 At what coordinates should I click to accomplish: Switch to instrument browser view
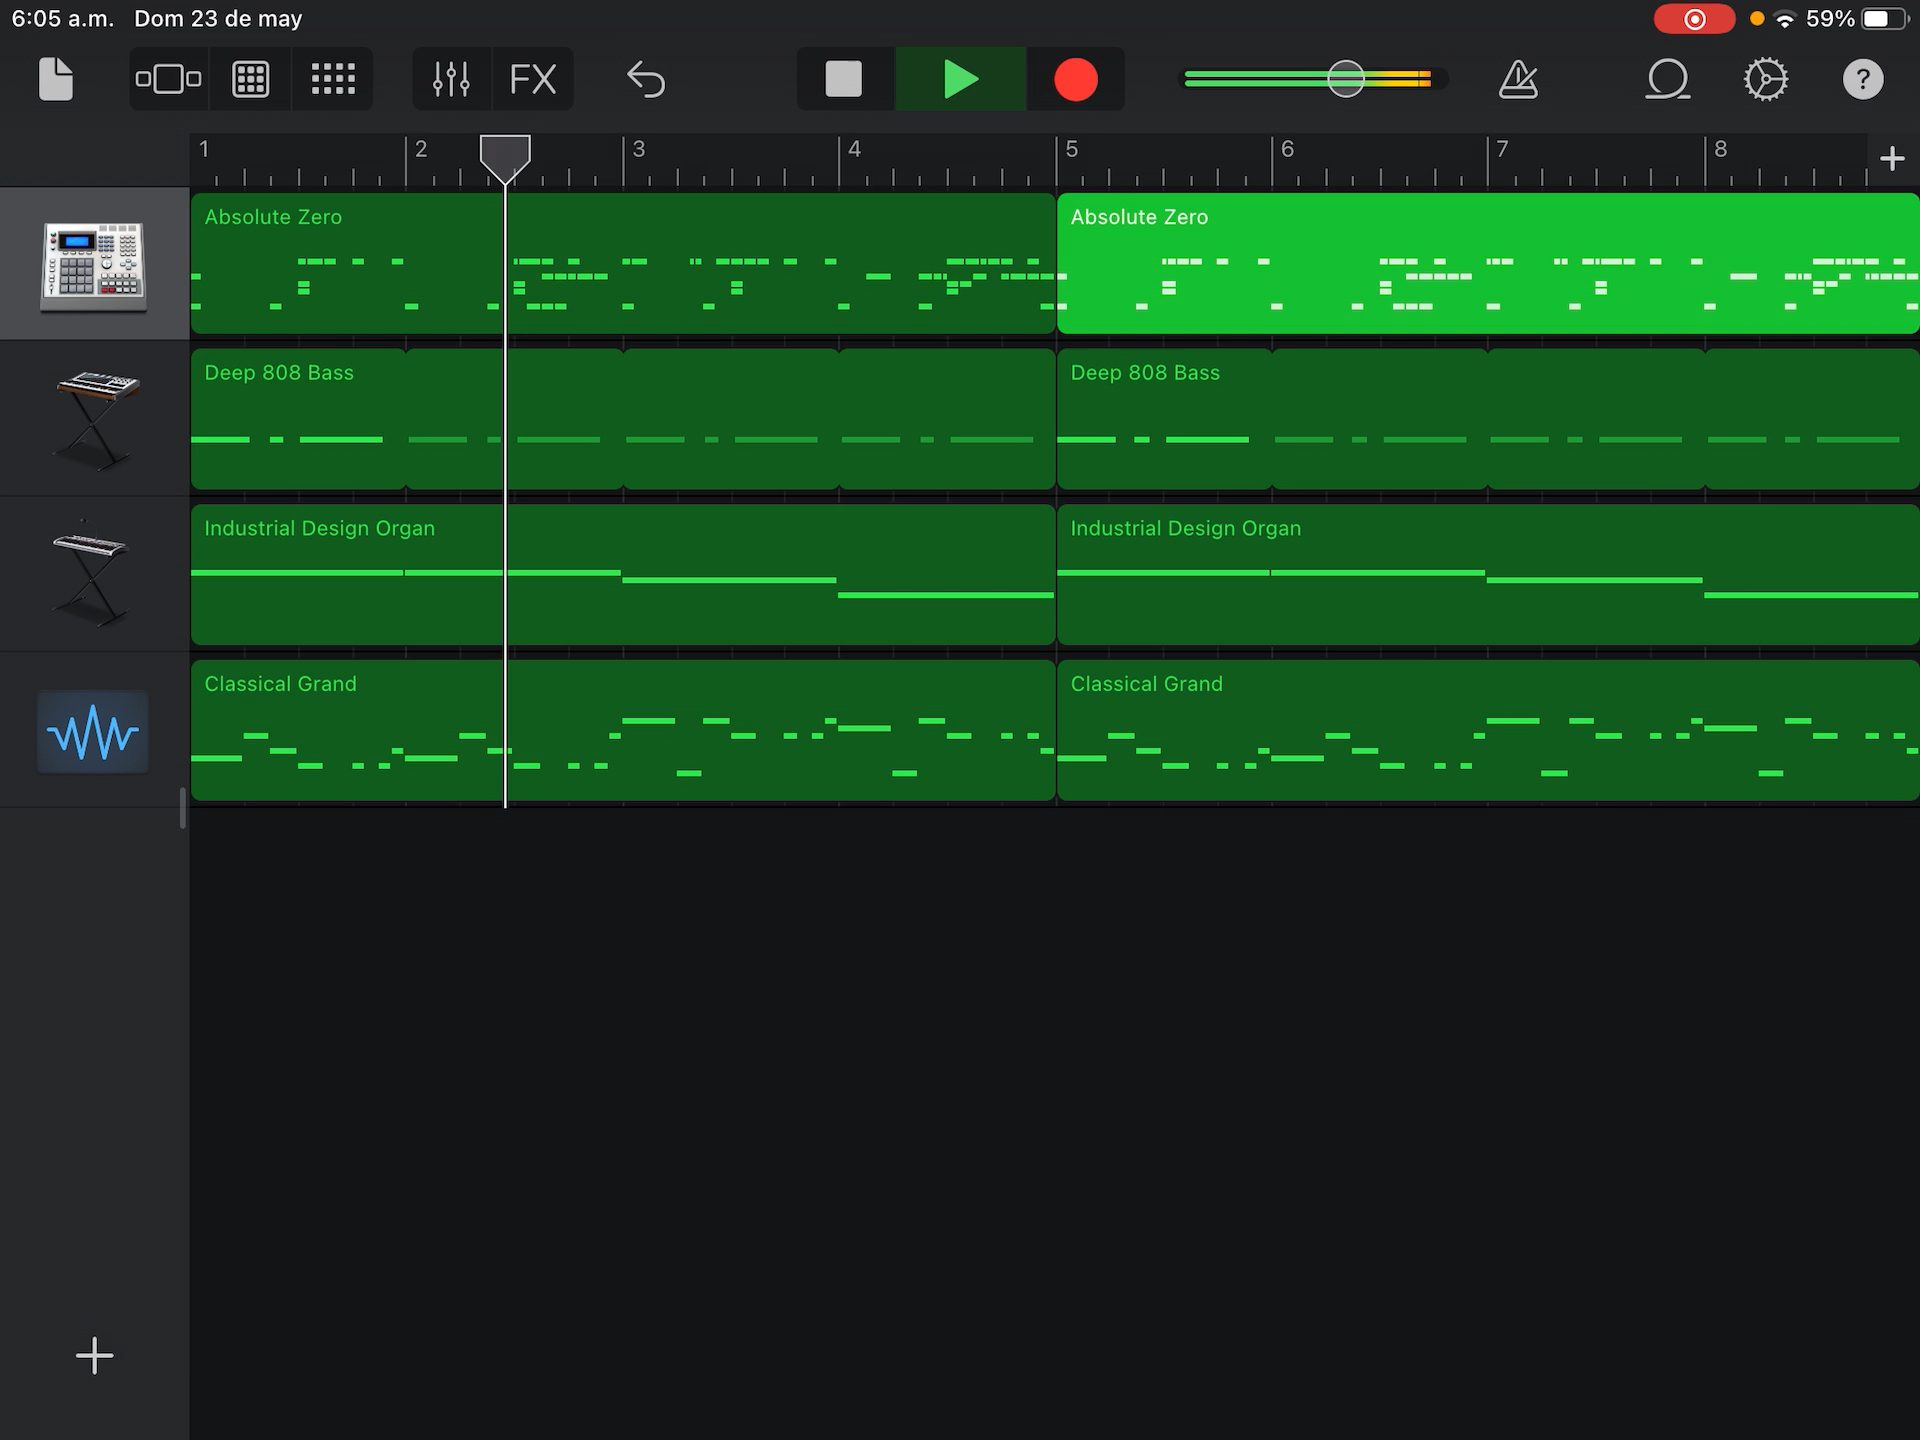[x=168, y=79]
